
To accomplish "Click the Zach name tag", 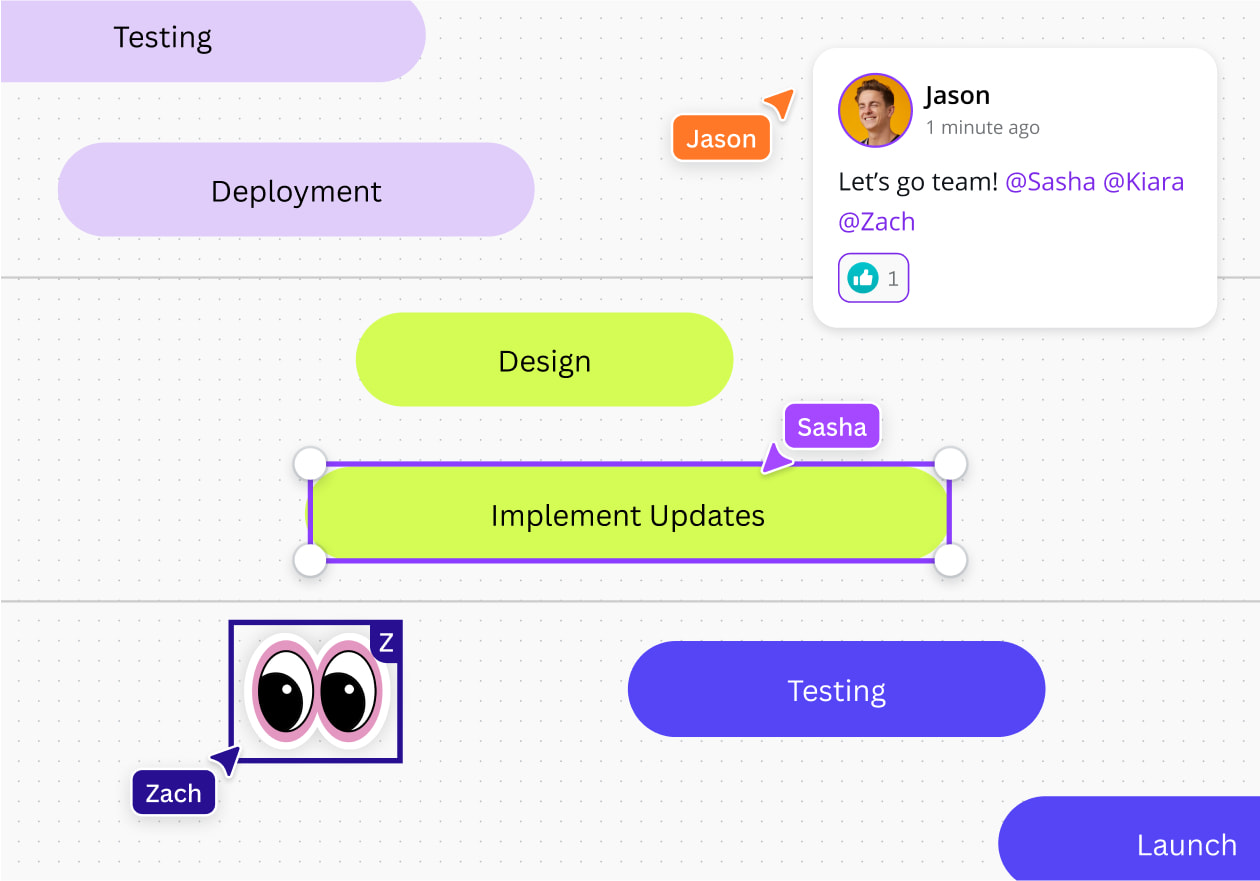I will coord(173,792).
